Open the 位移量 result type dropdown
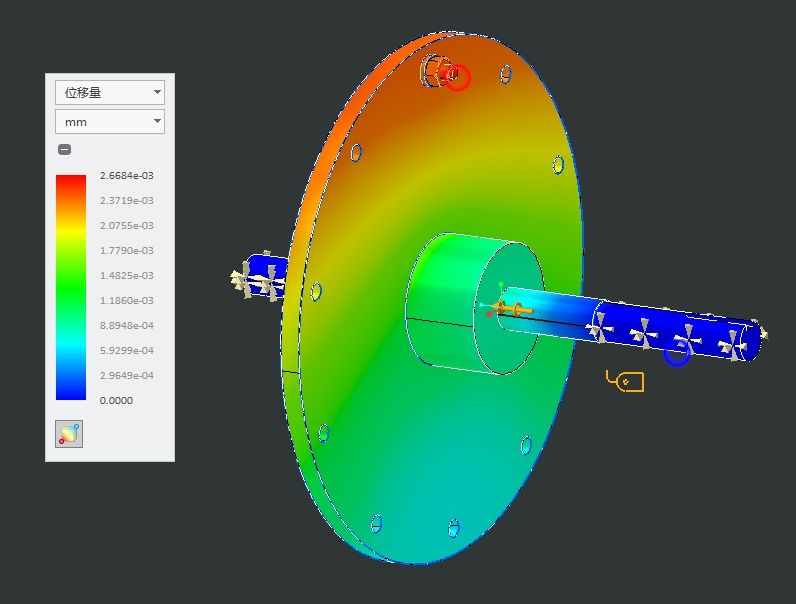The image size is (796, 604). click(x=109, y=93)
